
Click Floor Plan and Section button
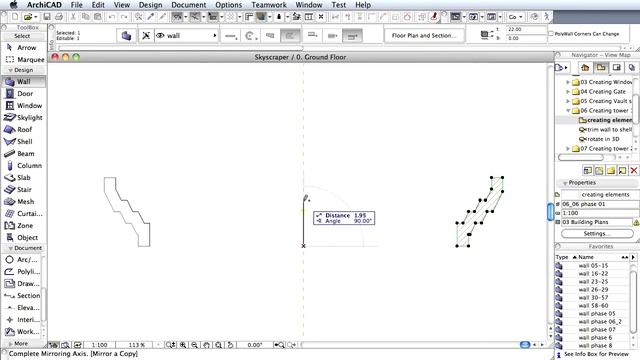[x=424, y=36]
